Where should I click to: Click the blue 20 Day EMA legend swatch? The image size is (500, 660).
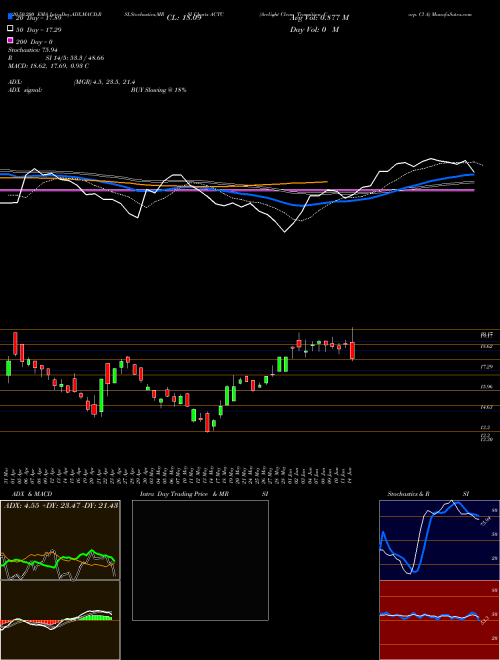click(10, 16)
